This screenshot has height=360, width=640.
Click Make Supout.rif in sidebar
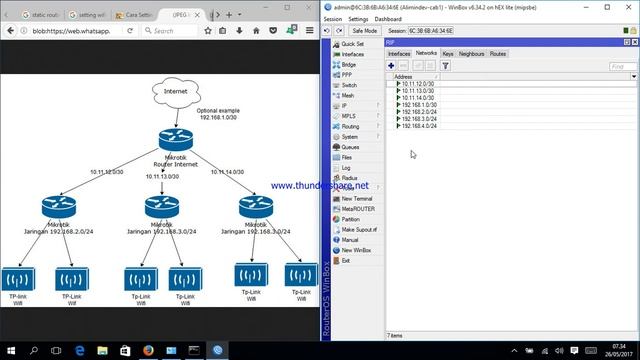pos(359,229)
